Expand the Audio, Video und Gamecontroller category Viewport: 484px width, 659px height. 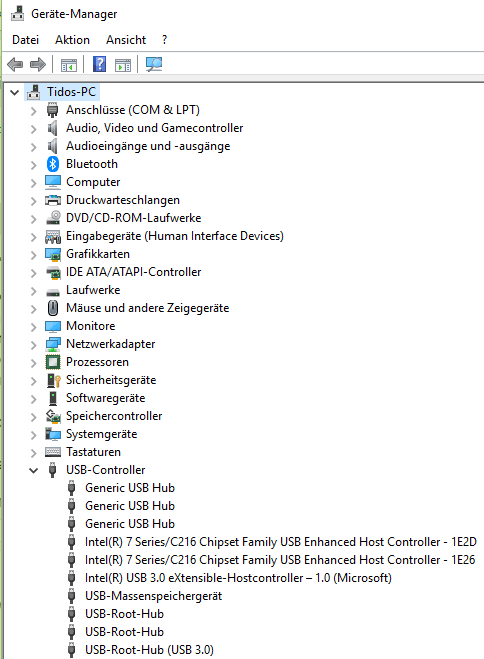point(34,129)
